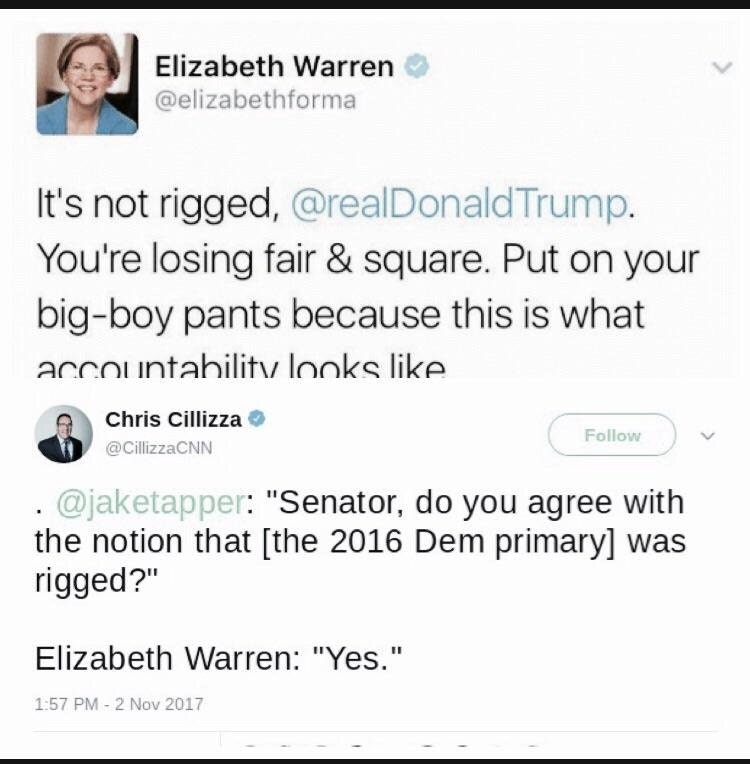Viewport: 750px width, 764px height.
Task: Open the @elizabethforma handle
Action: (x=255, y=100)
